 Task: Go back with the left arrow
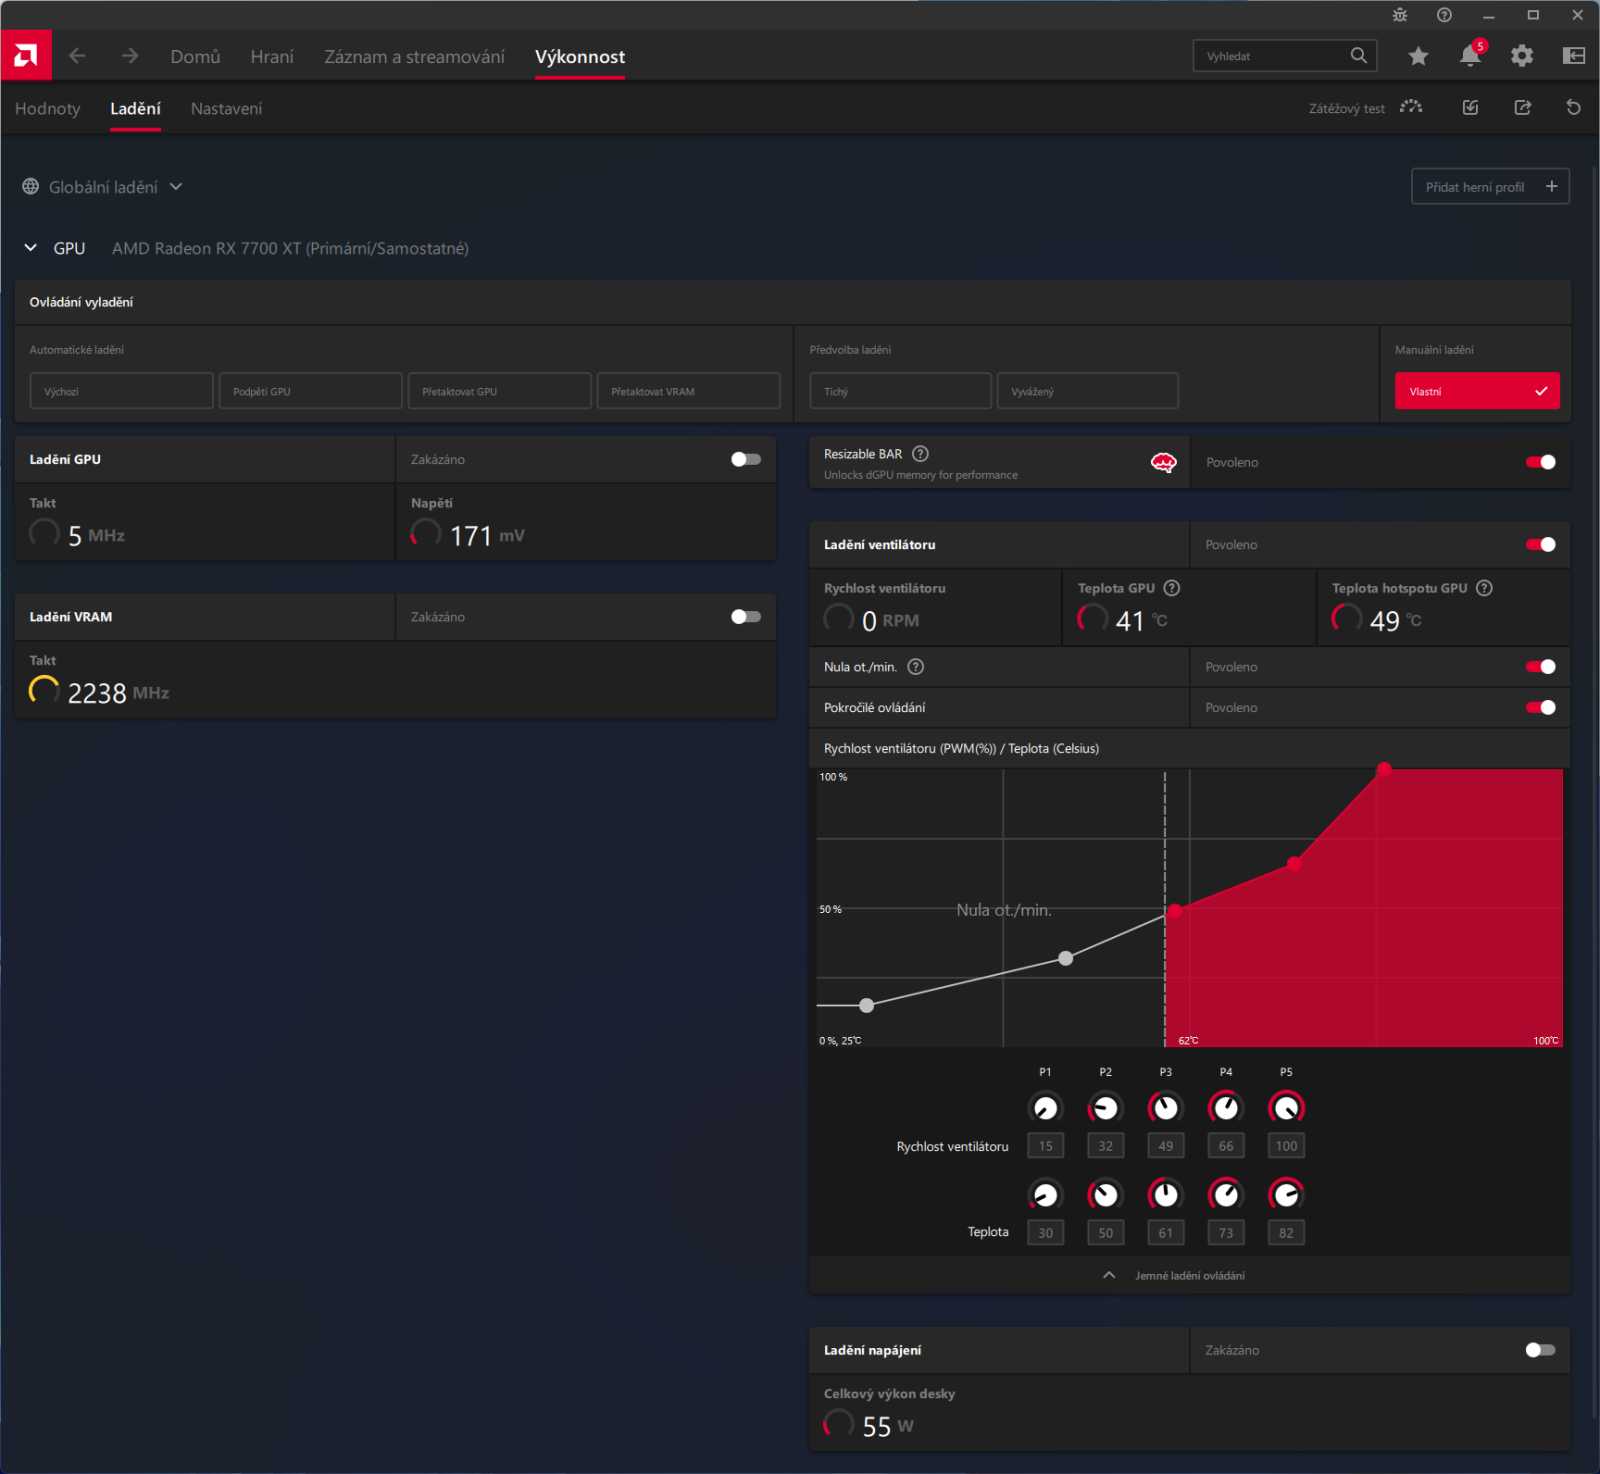tap(77, 56)
